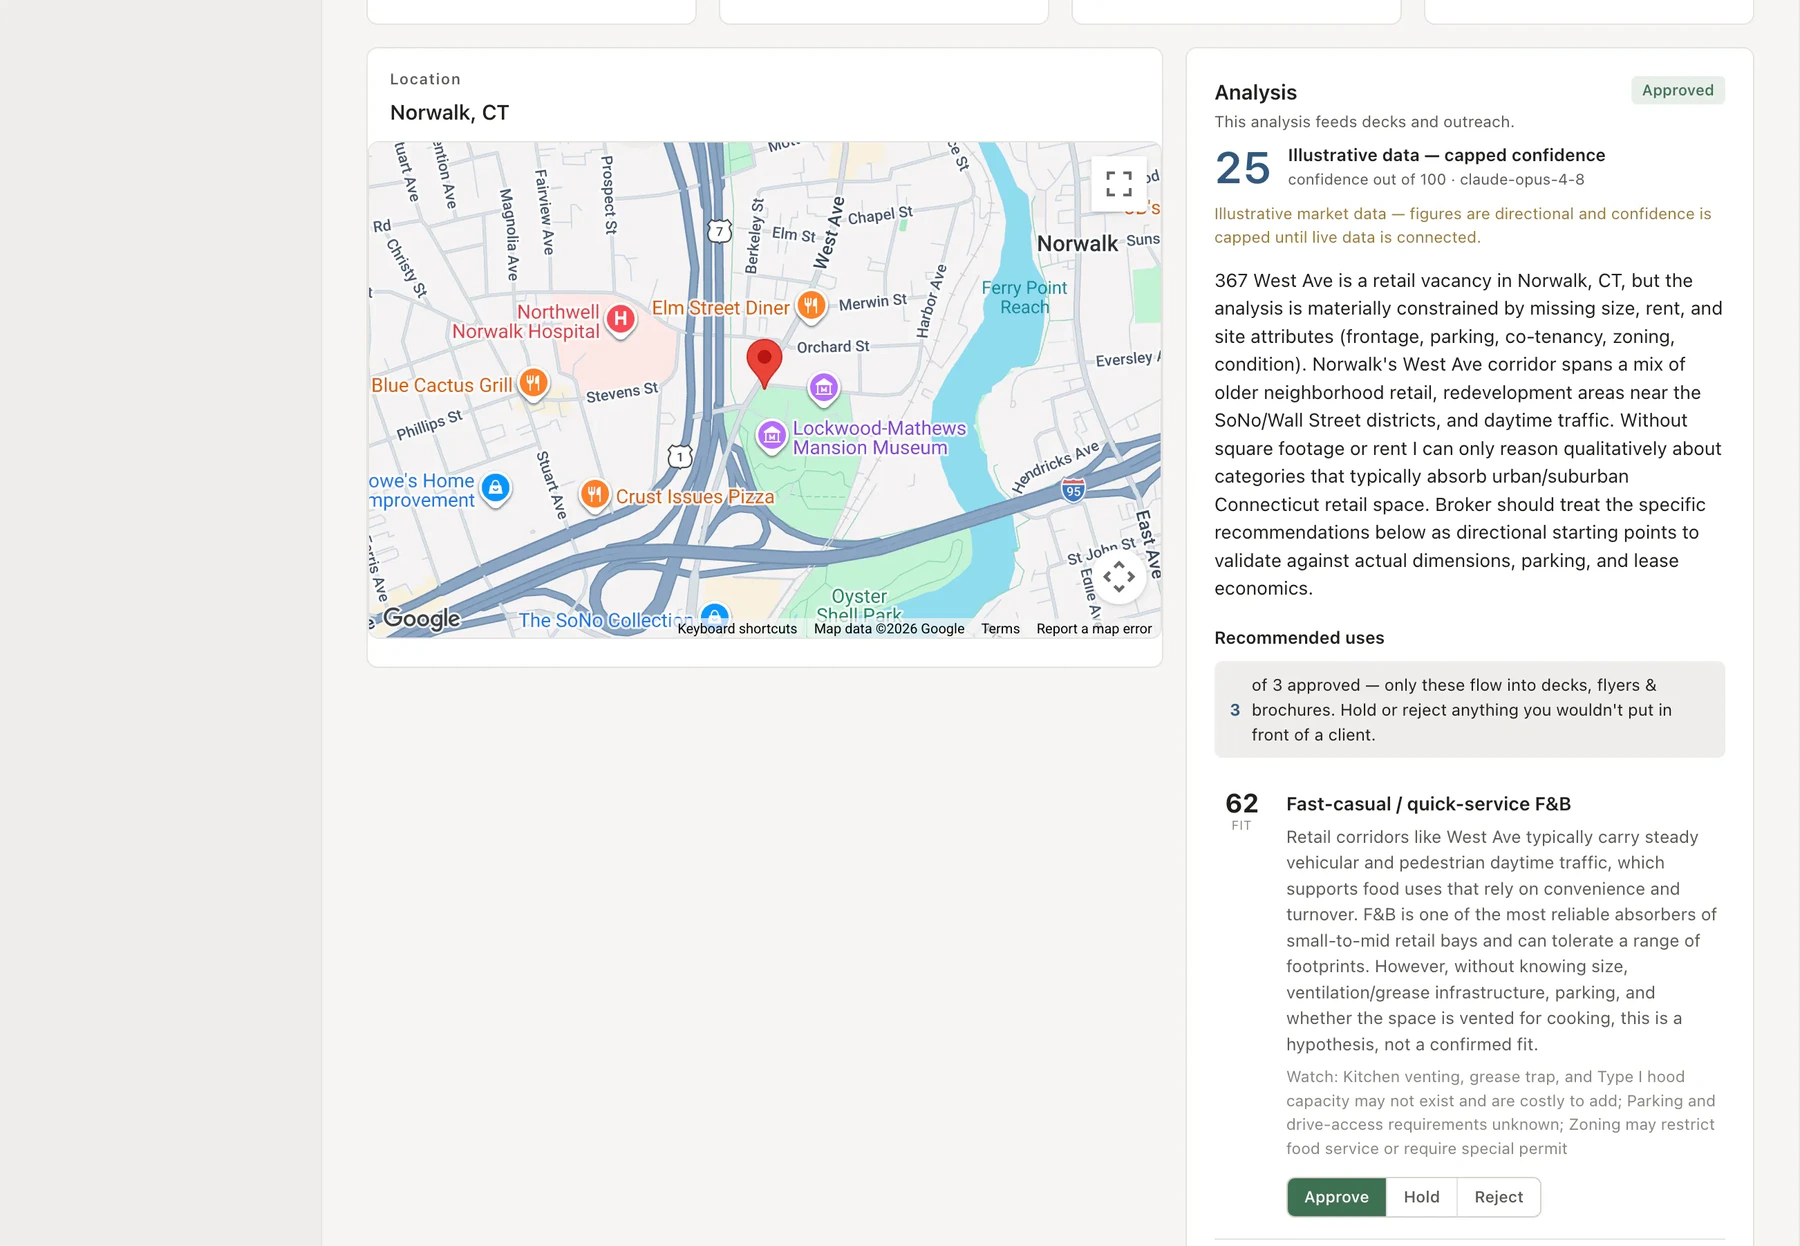Open Keyboard shortcuts on the map
The width and height of the screenshot is (1800, 1246).
(x=737, y=629)
